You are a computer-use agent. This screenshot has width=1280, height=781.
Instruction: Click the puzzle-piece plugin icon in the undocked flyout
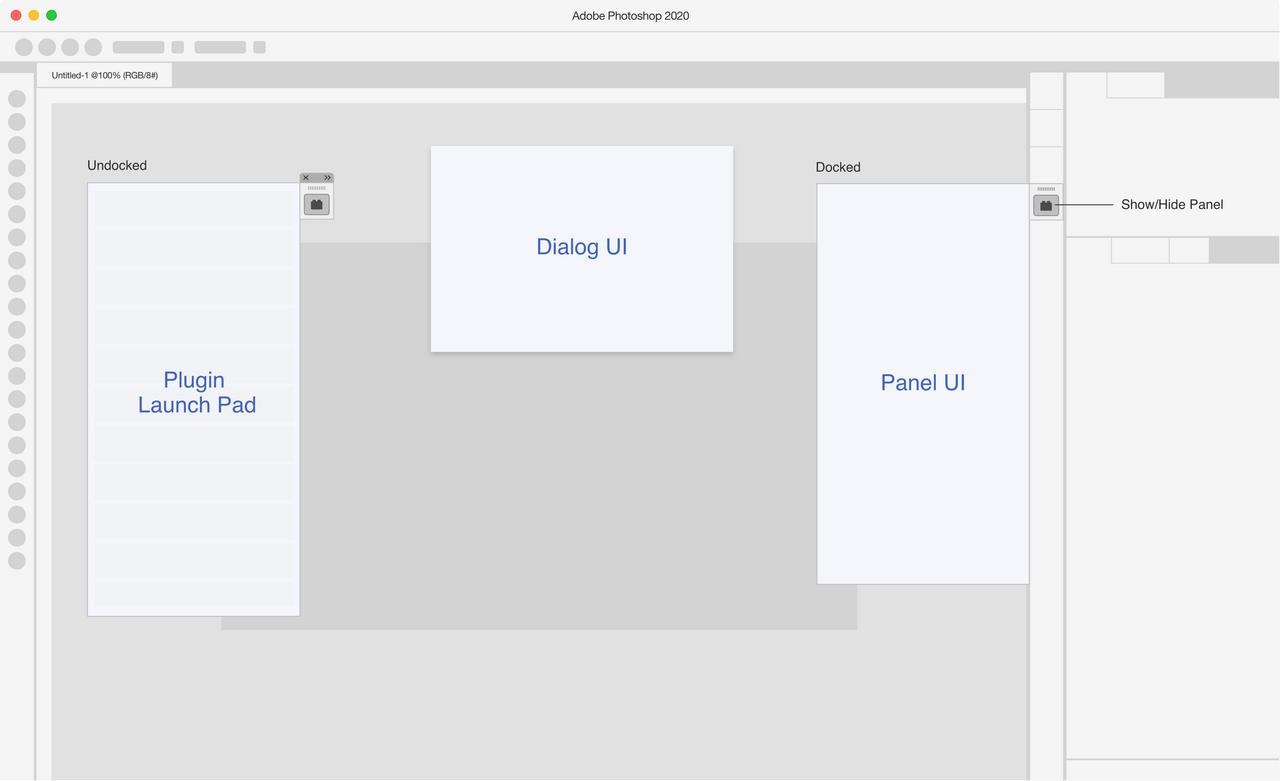[316, 204]
